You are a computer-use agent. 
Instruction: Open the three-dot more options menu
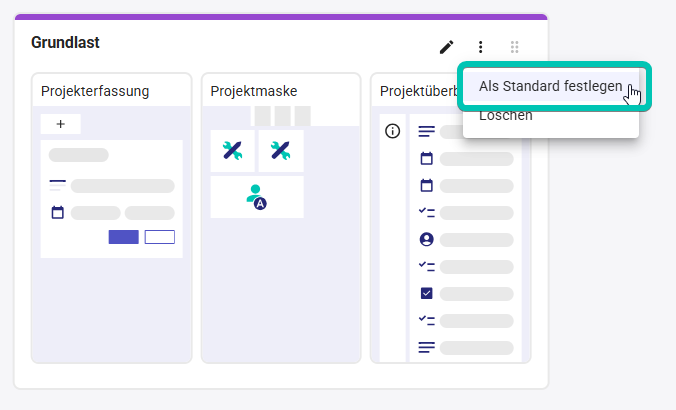[x=481, y=47]
